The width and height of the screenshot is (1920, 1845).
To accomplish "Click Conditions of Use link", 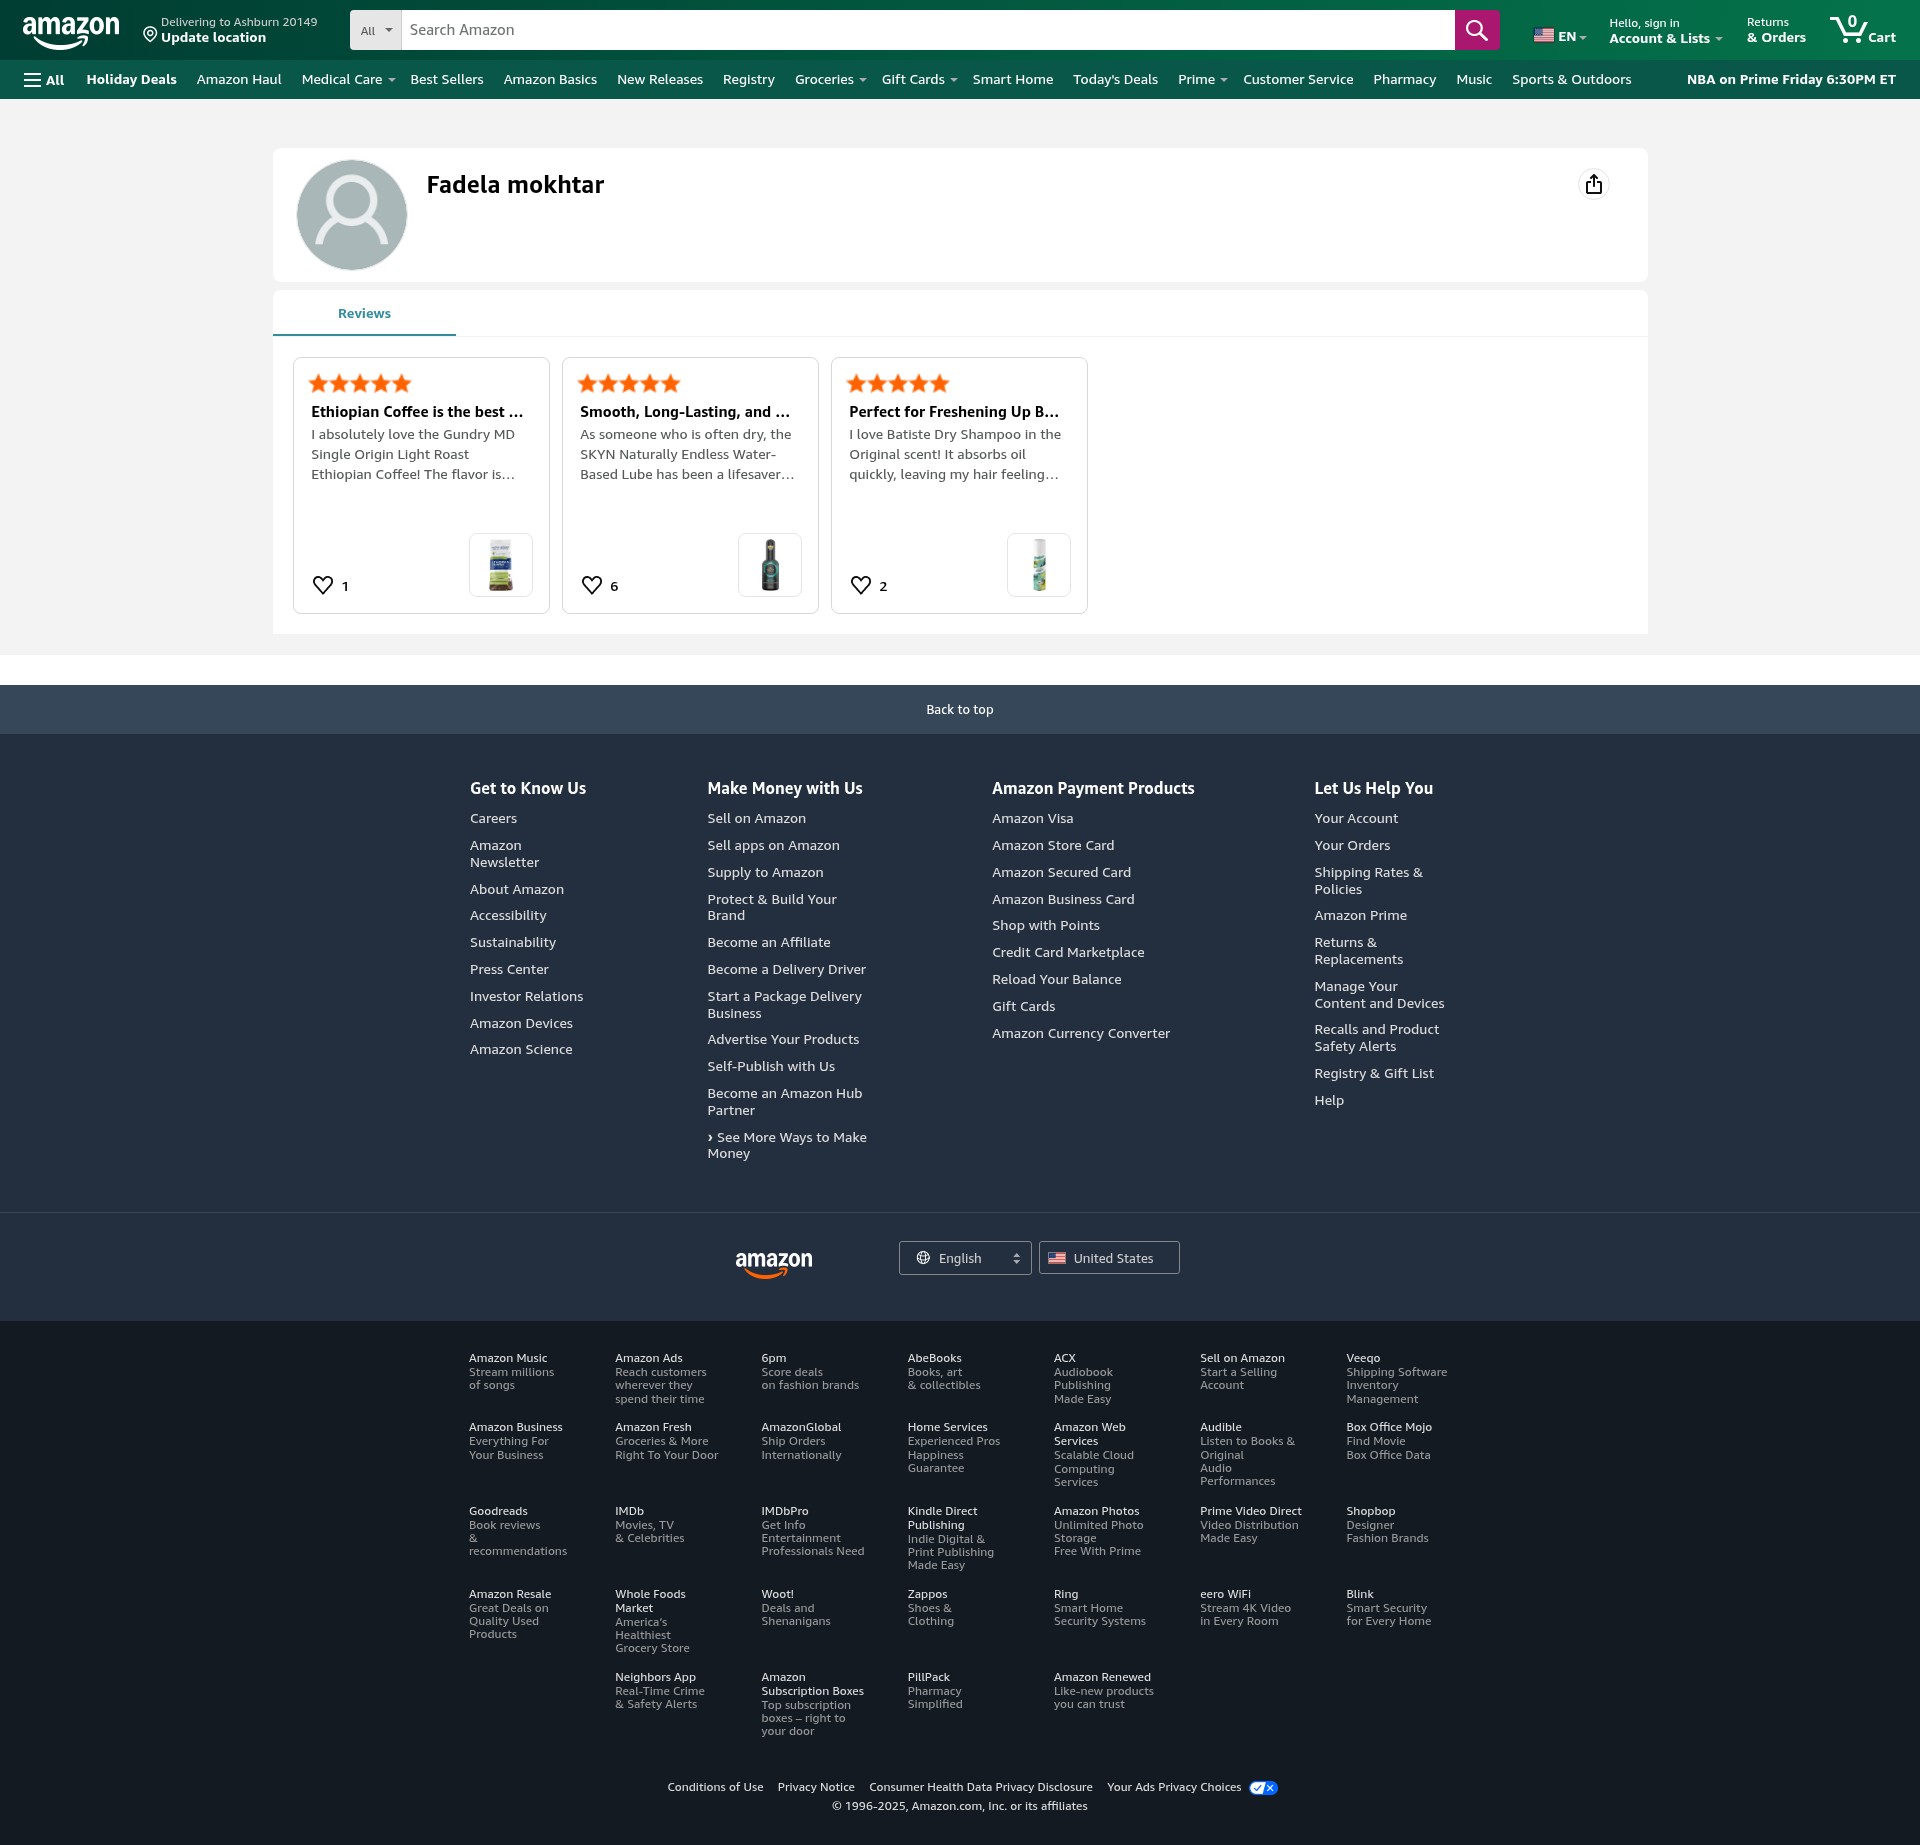I will tap(715, 1788).
